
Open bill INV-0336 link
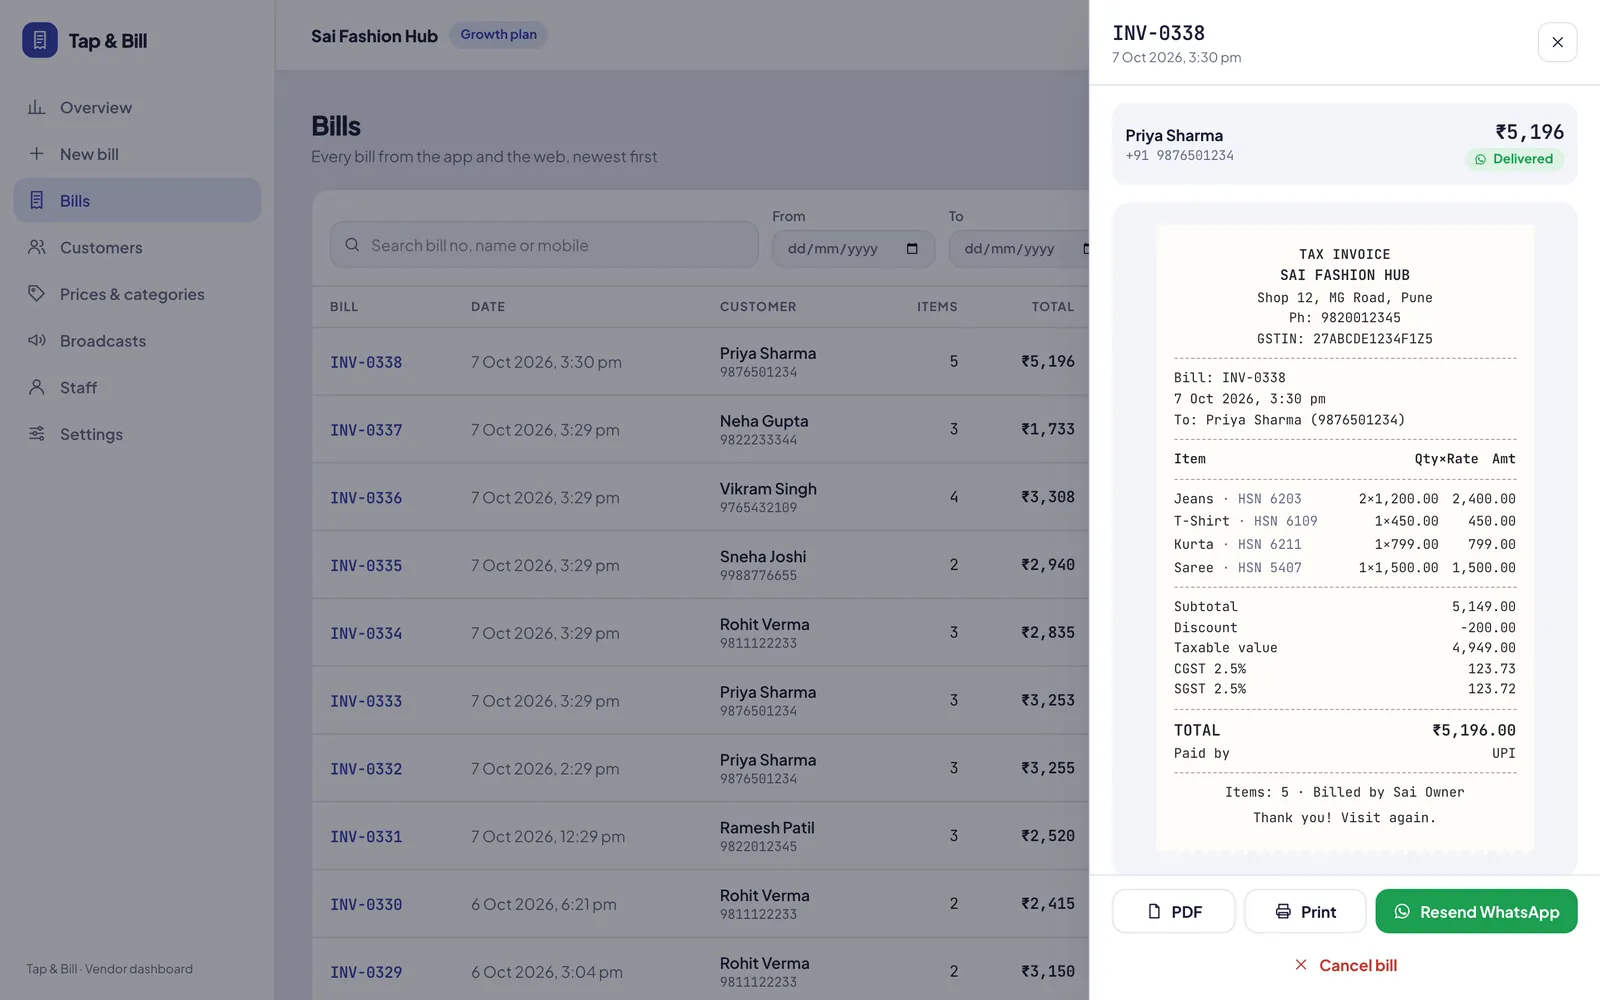click(366, 498)
